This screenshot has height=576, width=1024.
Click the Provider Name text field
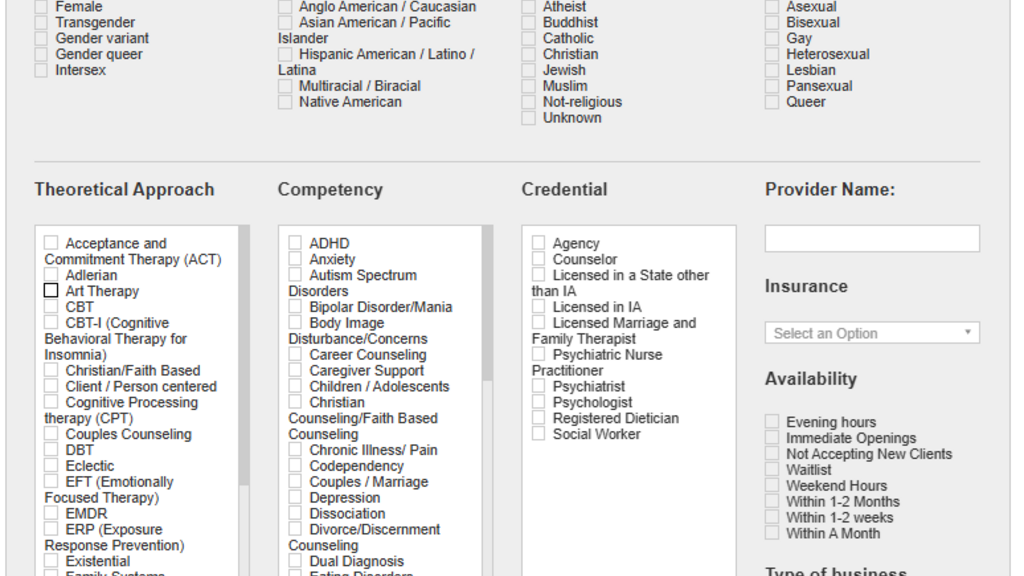872,238
